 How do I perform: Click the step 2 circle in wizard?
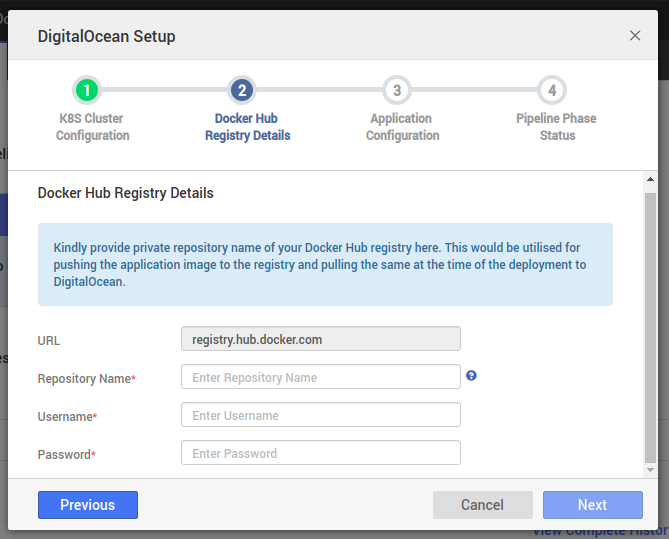241,91
